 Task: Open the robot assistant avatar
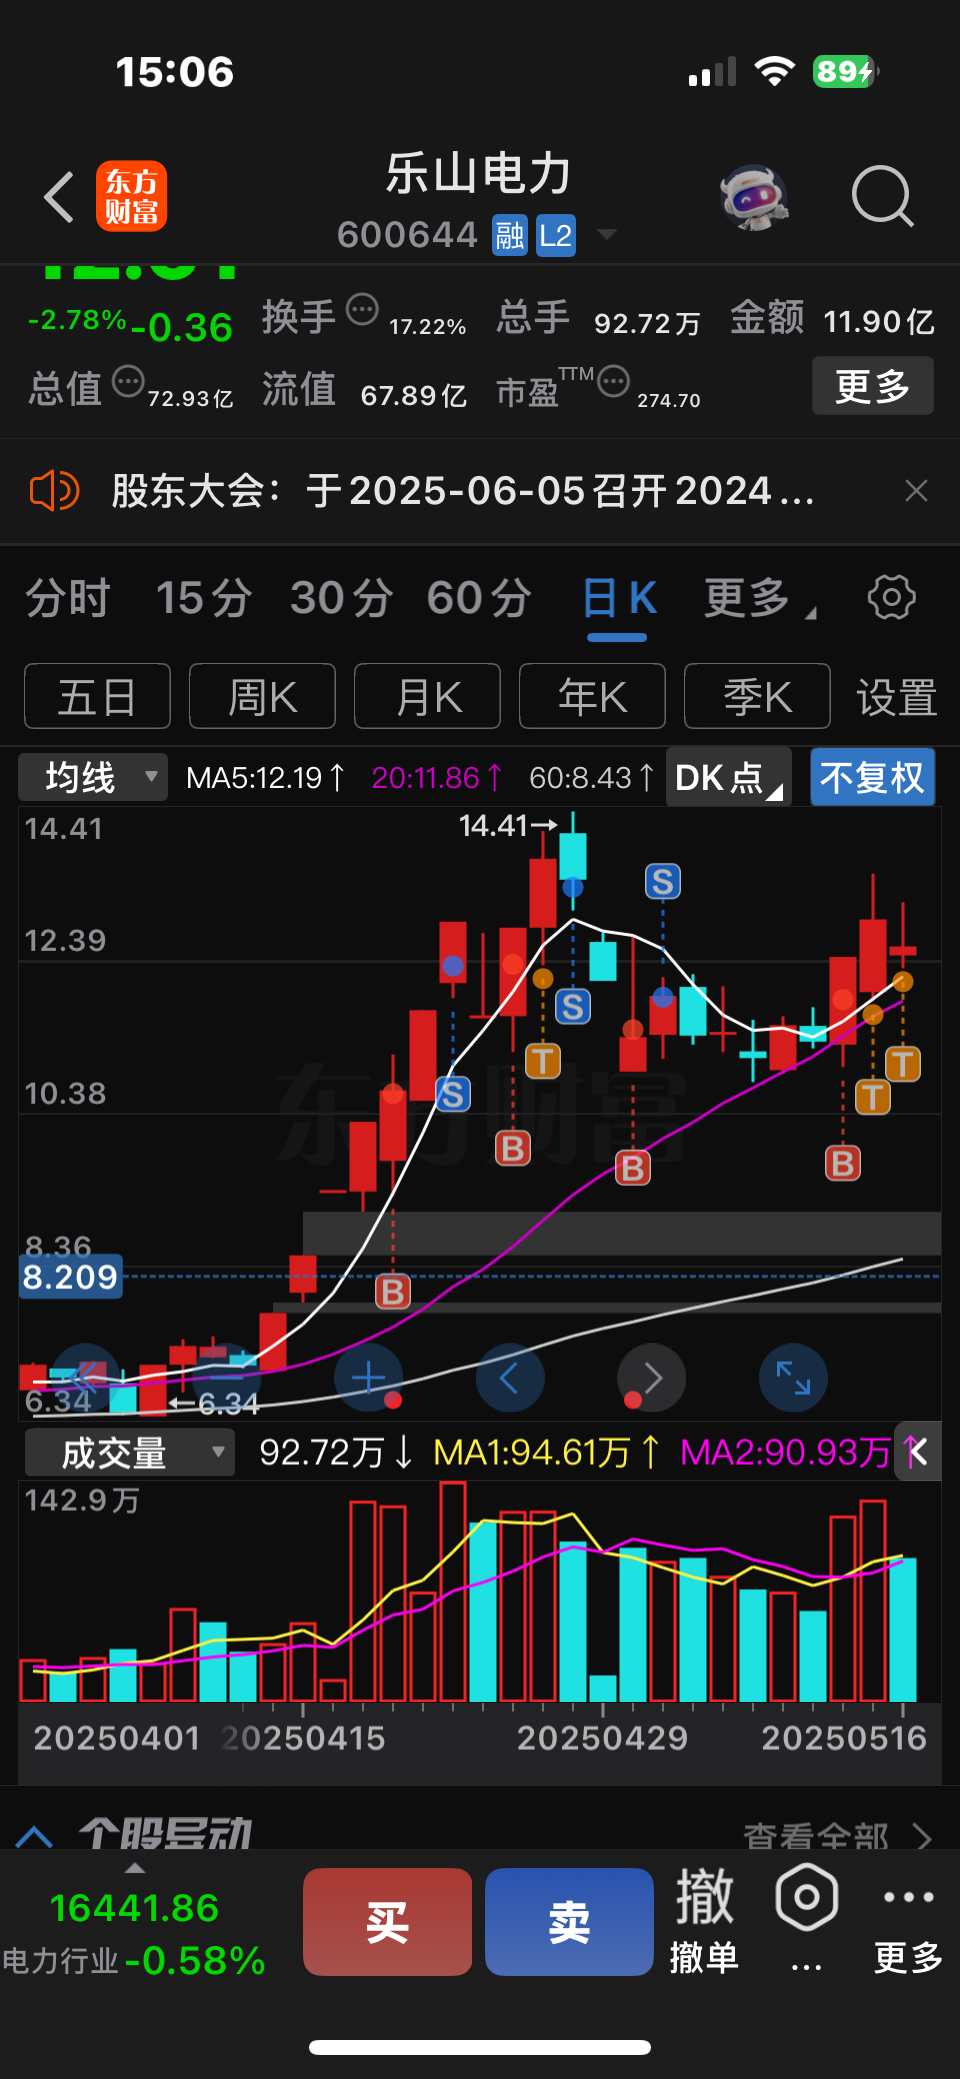[754, 197]
